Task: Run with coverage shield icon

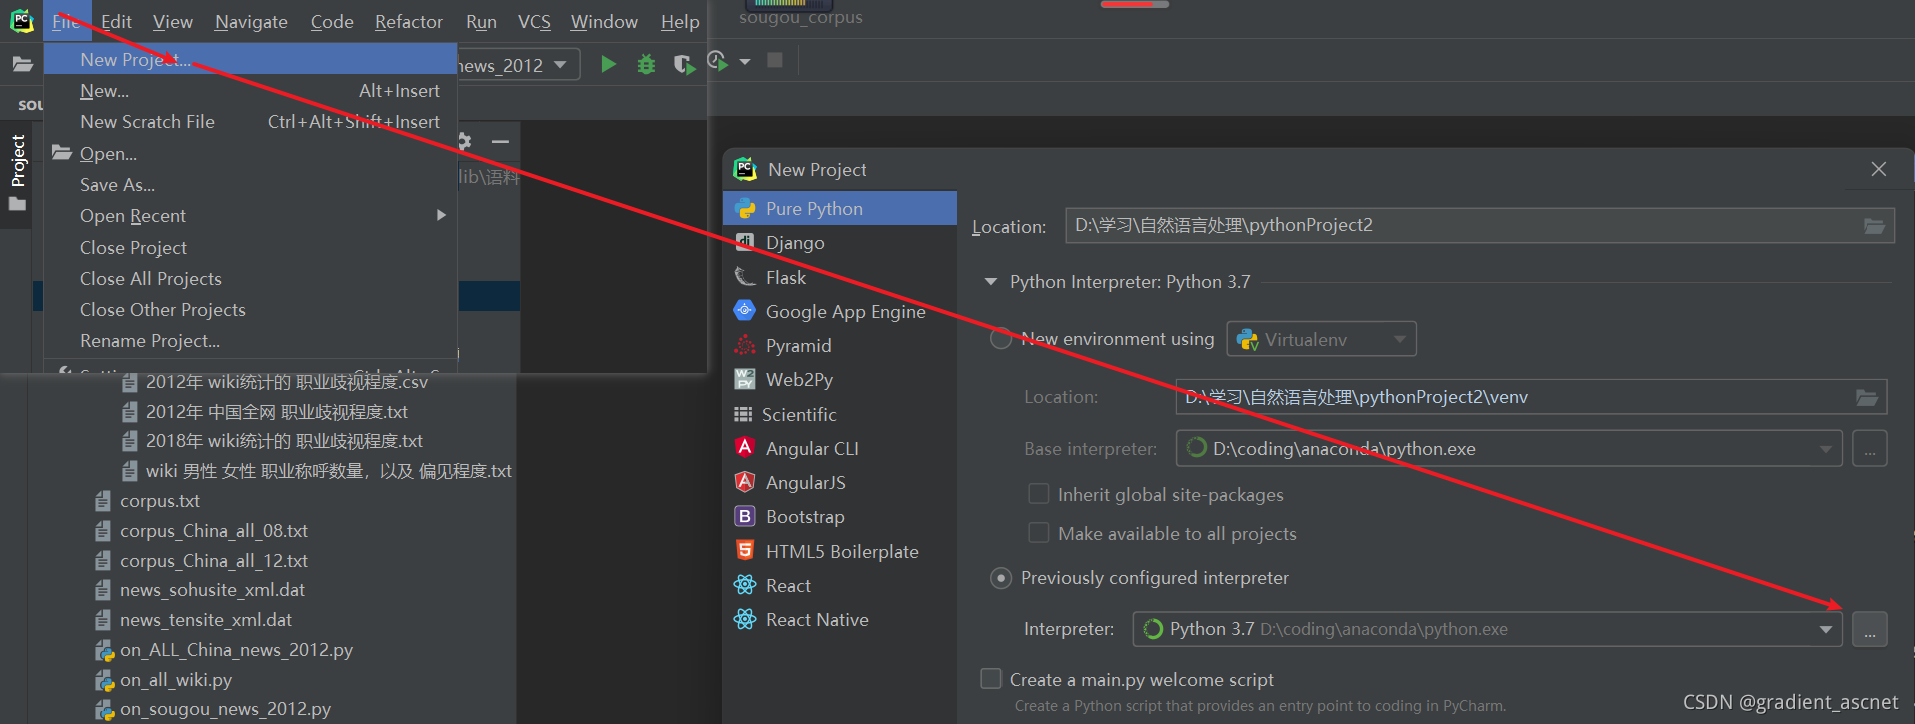Action: coord(683,65)
